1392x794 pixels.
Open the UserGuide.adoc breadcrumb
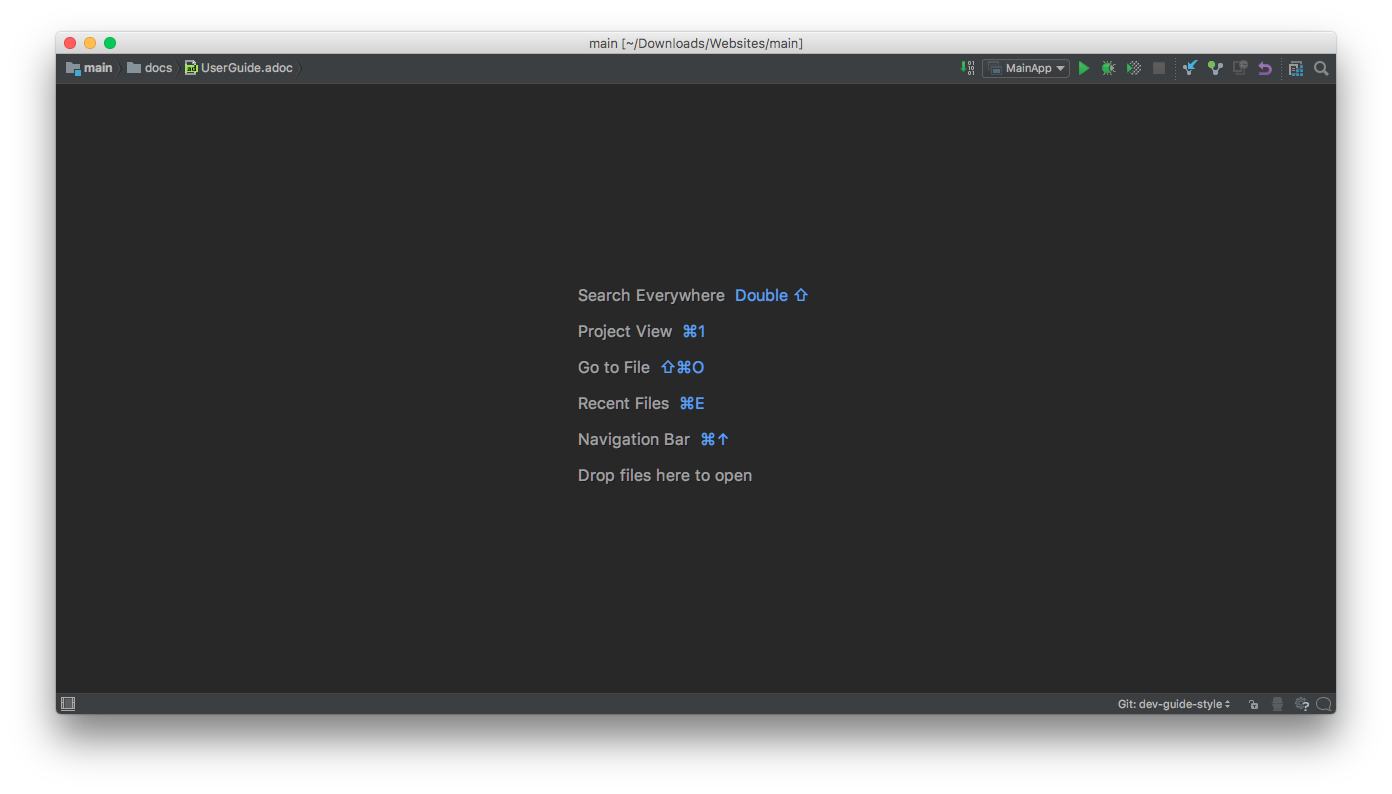[239, 68]
